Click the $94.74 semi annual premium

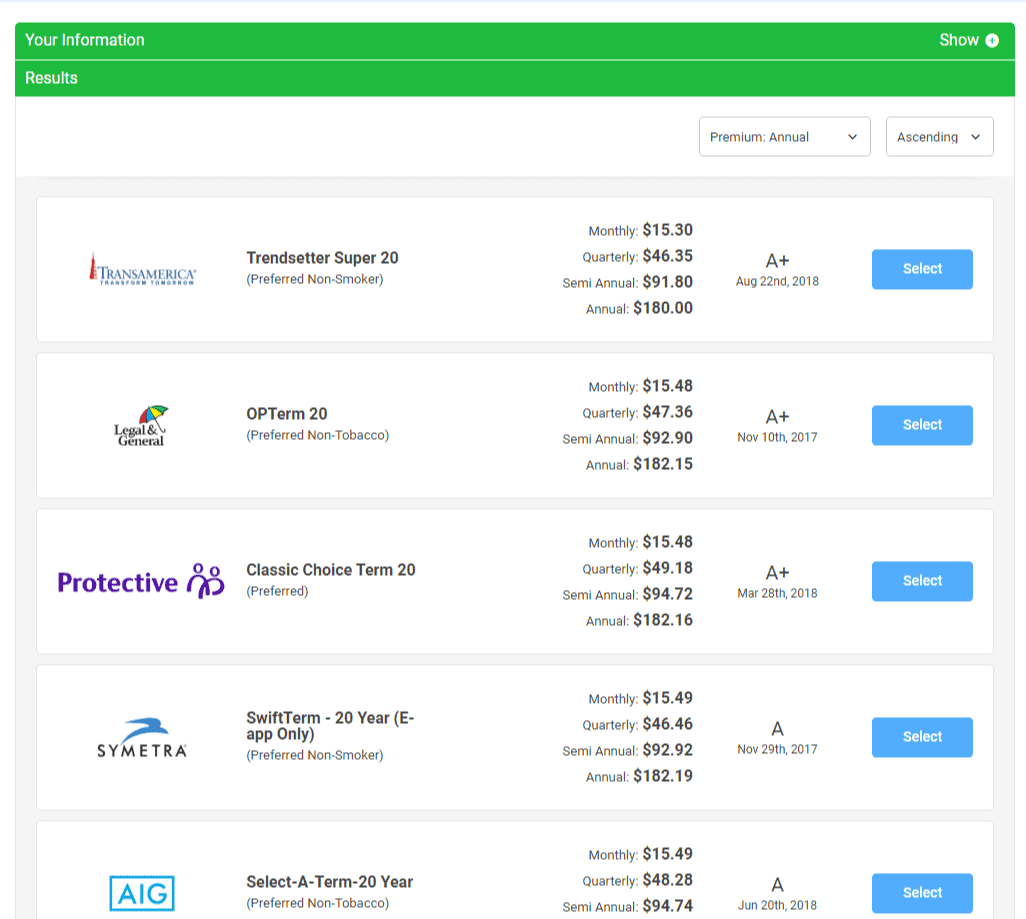pyautogui.click(x=667, y=906)
